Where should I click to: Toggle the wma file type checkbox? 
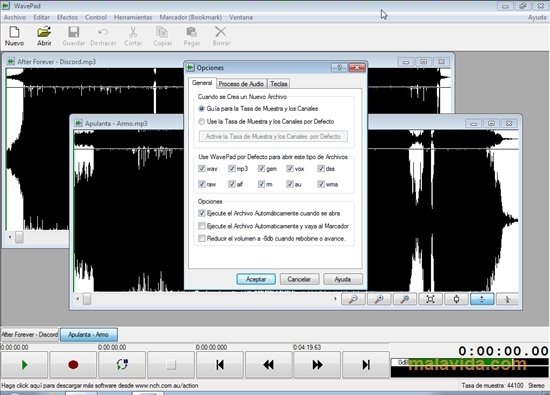(x=321, y=184)
